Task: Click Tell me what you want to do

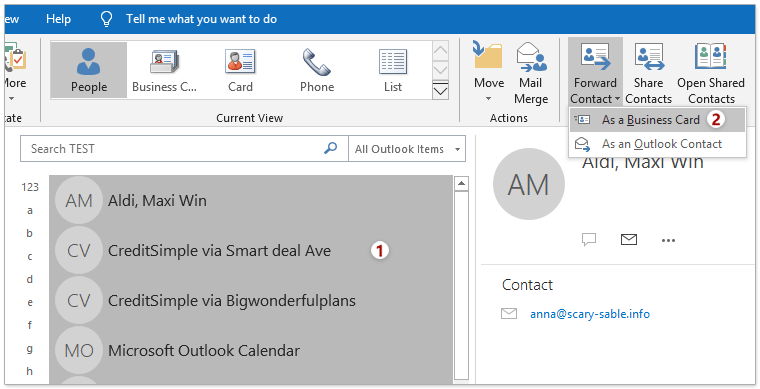Action: 201,19
